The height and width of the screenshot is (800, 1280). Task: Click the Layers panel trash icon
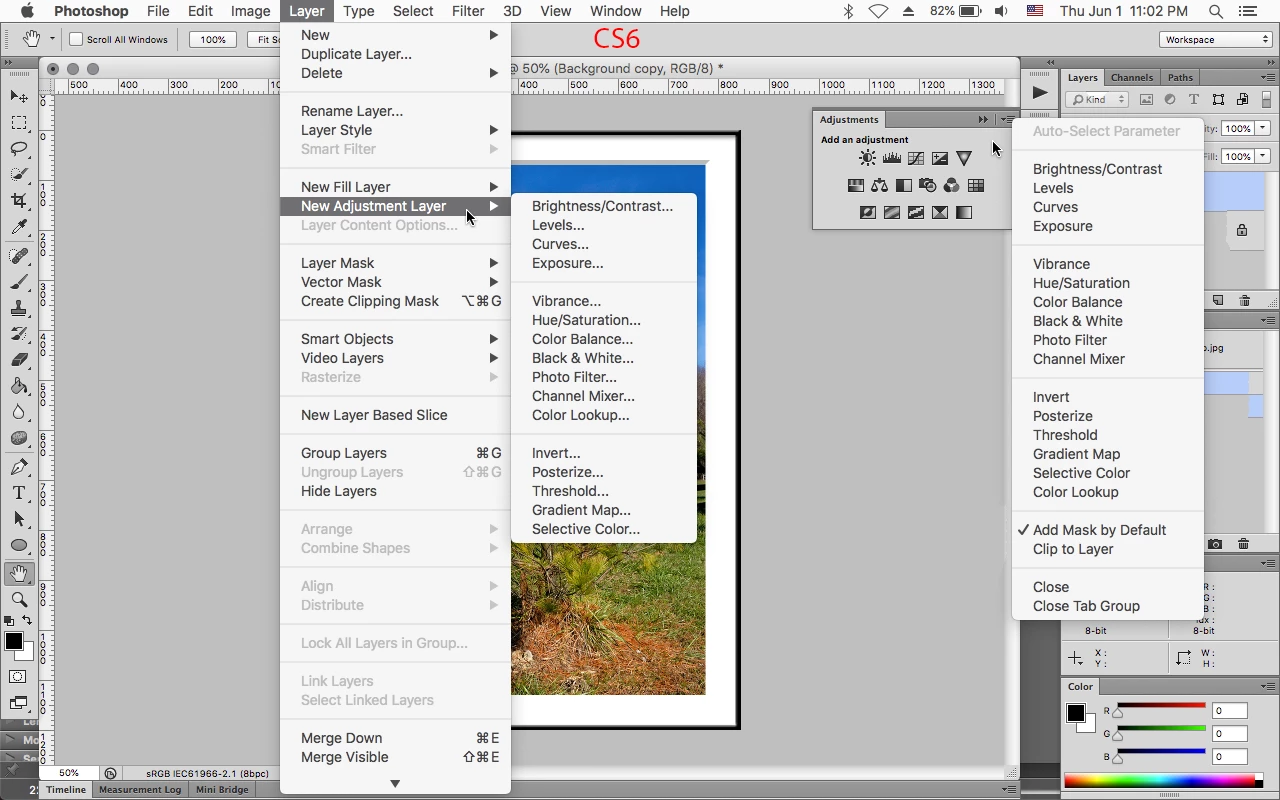(x=1245, y=300)
